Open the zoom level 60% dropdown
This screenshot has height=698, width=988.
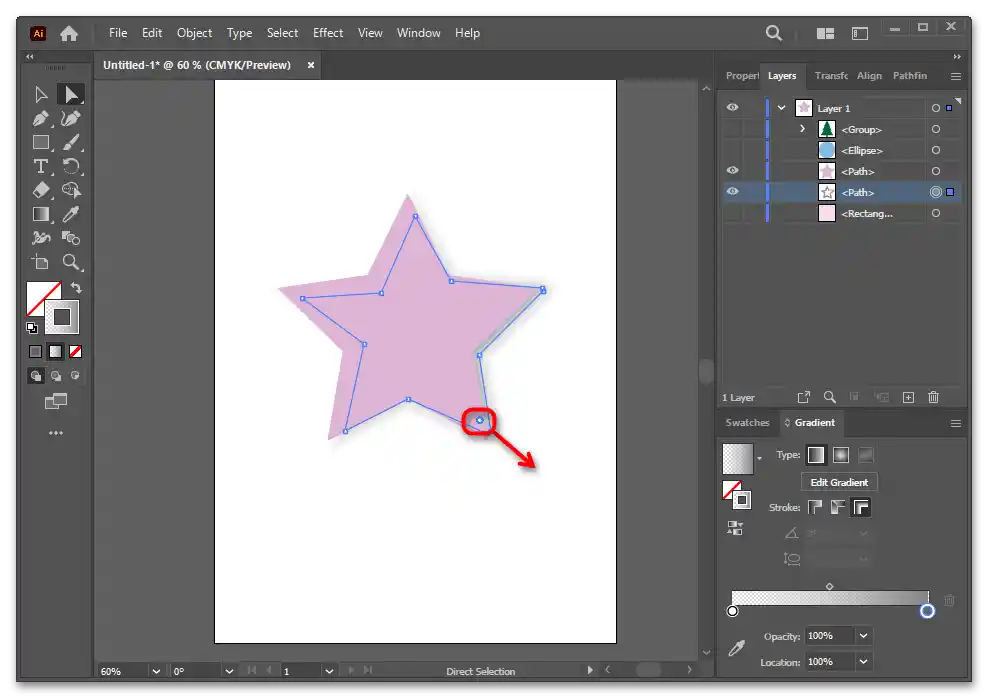(156, 671)
